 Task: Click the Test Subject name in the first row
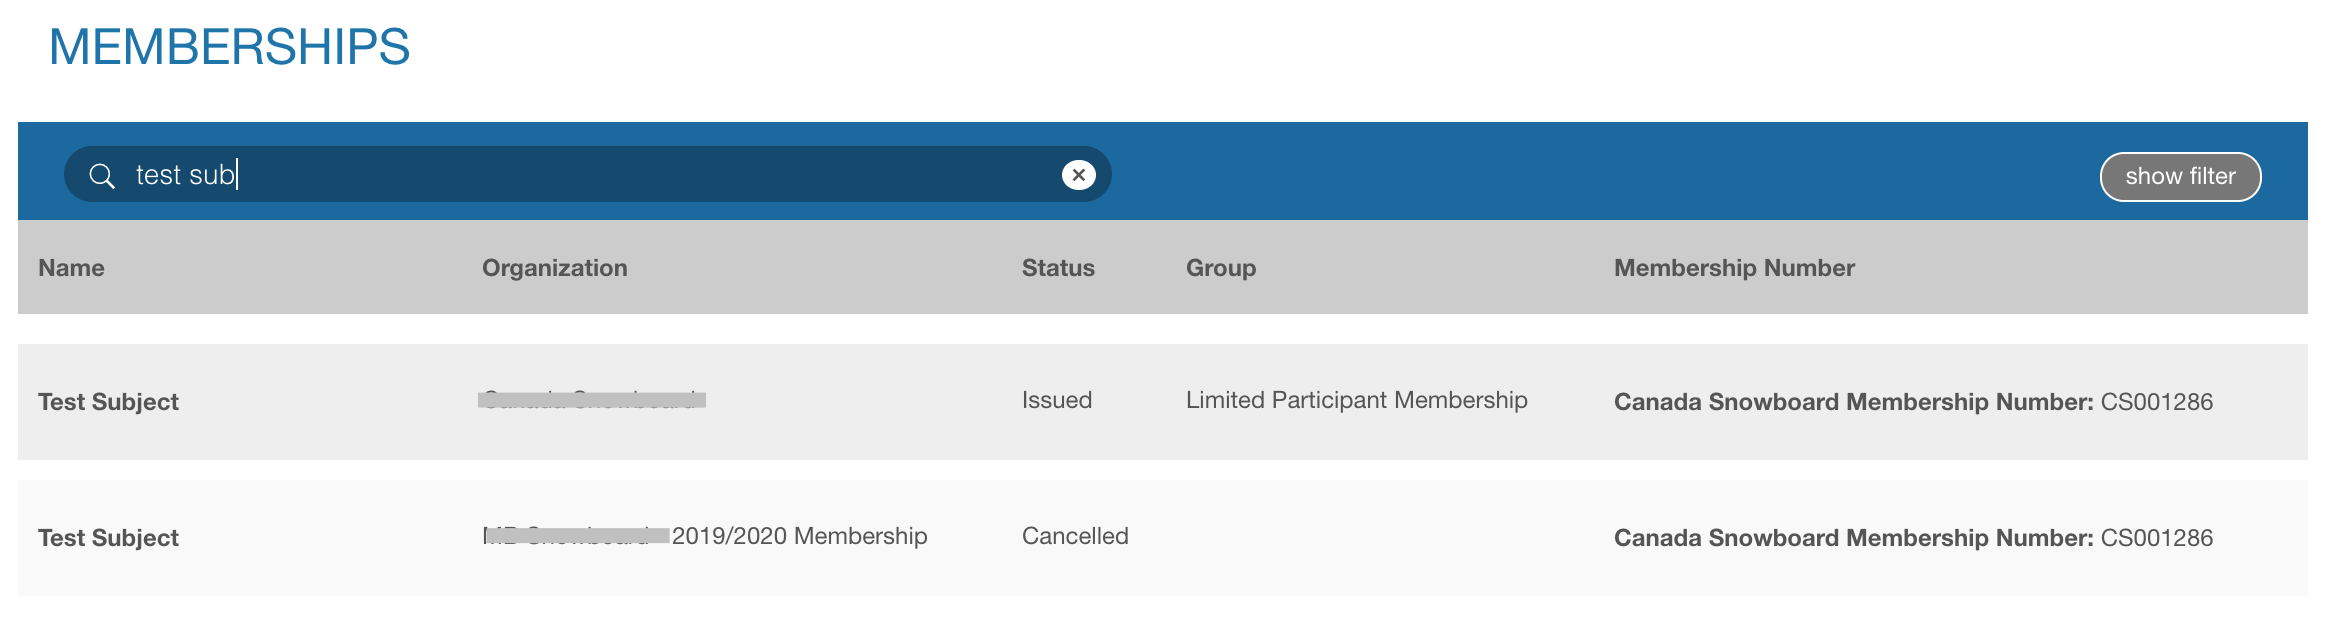point(110,402)
